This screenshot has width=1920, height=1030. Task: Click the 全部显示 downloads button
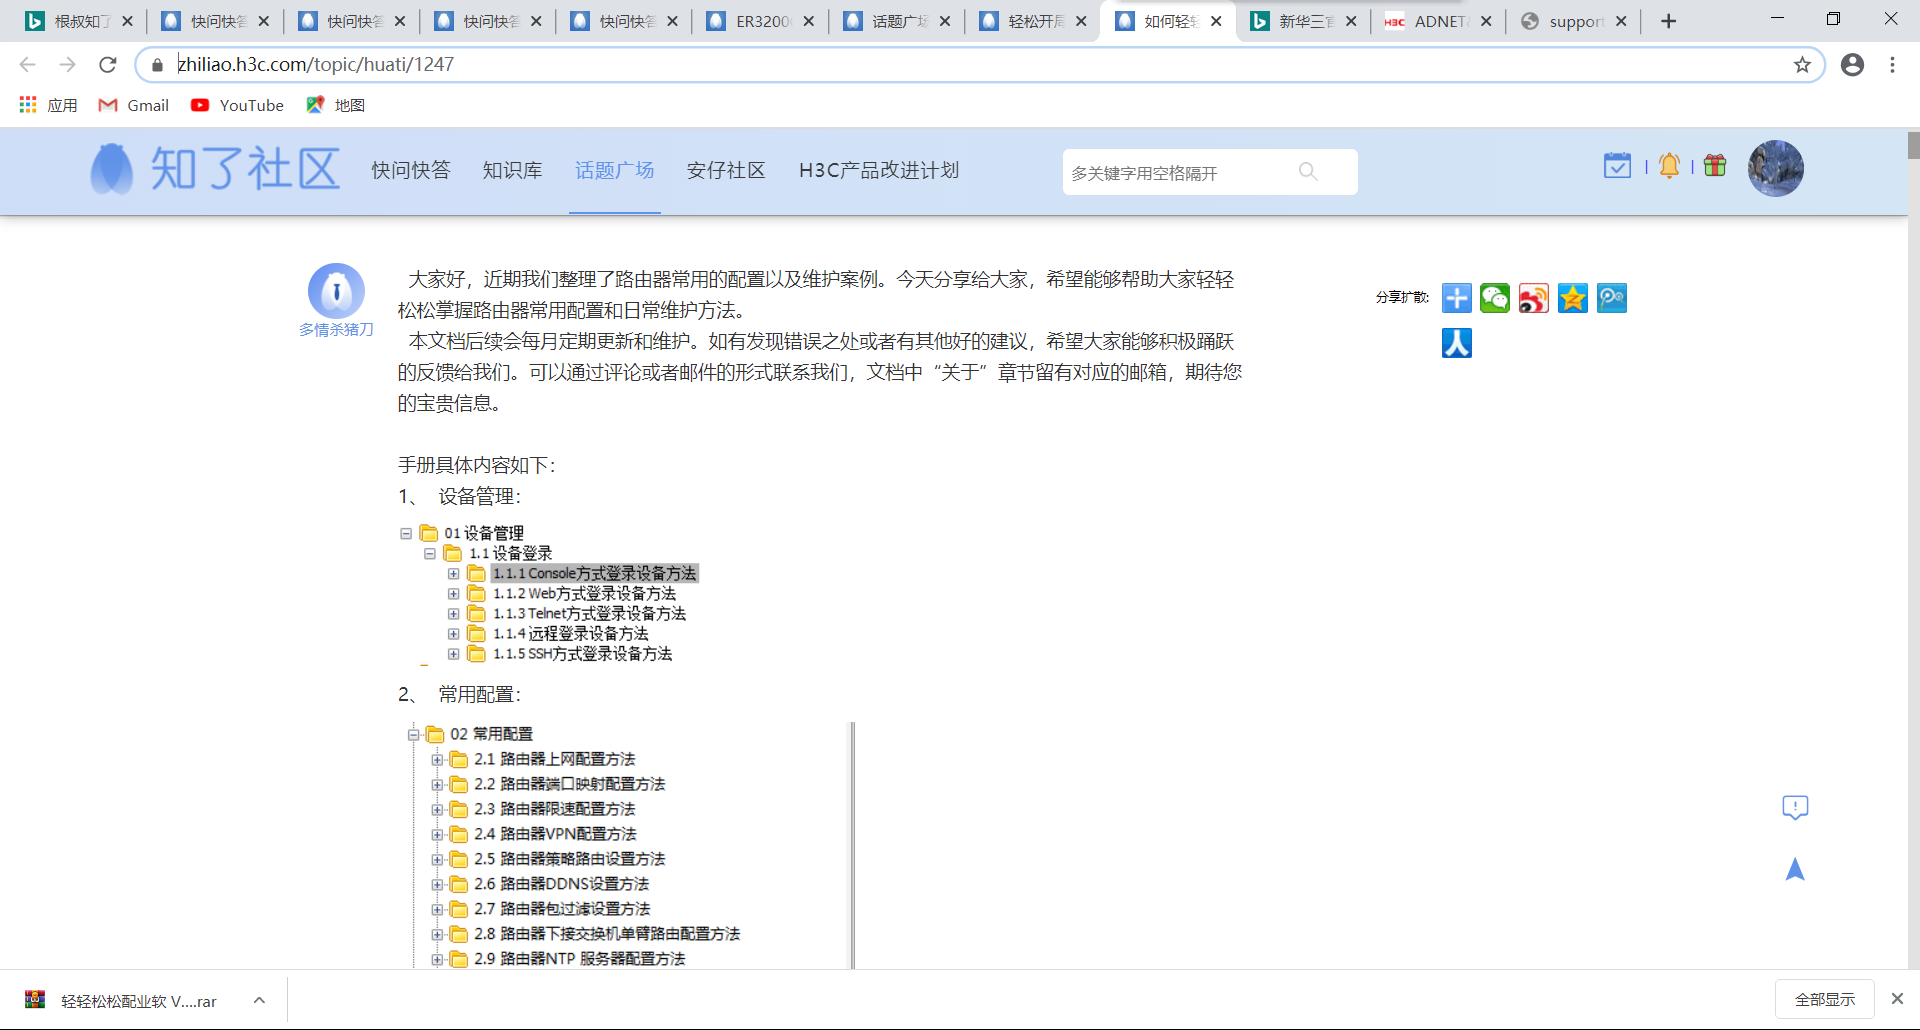[1824, 1000]
